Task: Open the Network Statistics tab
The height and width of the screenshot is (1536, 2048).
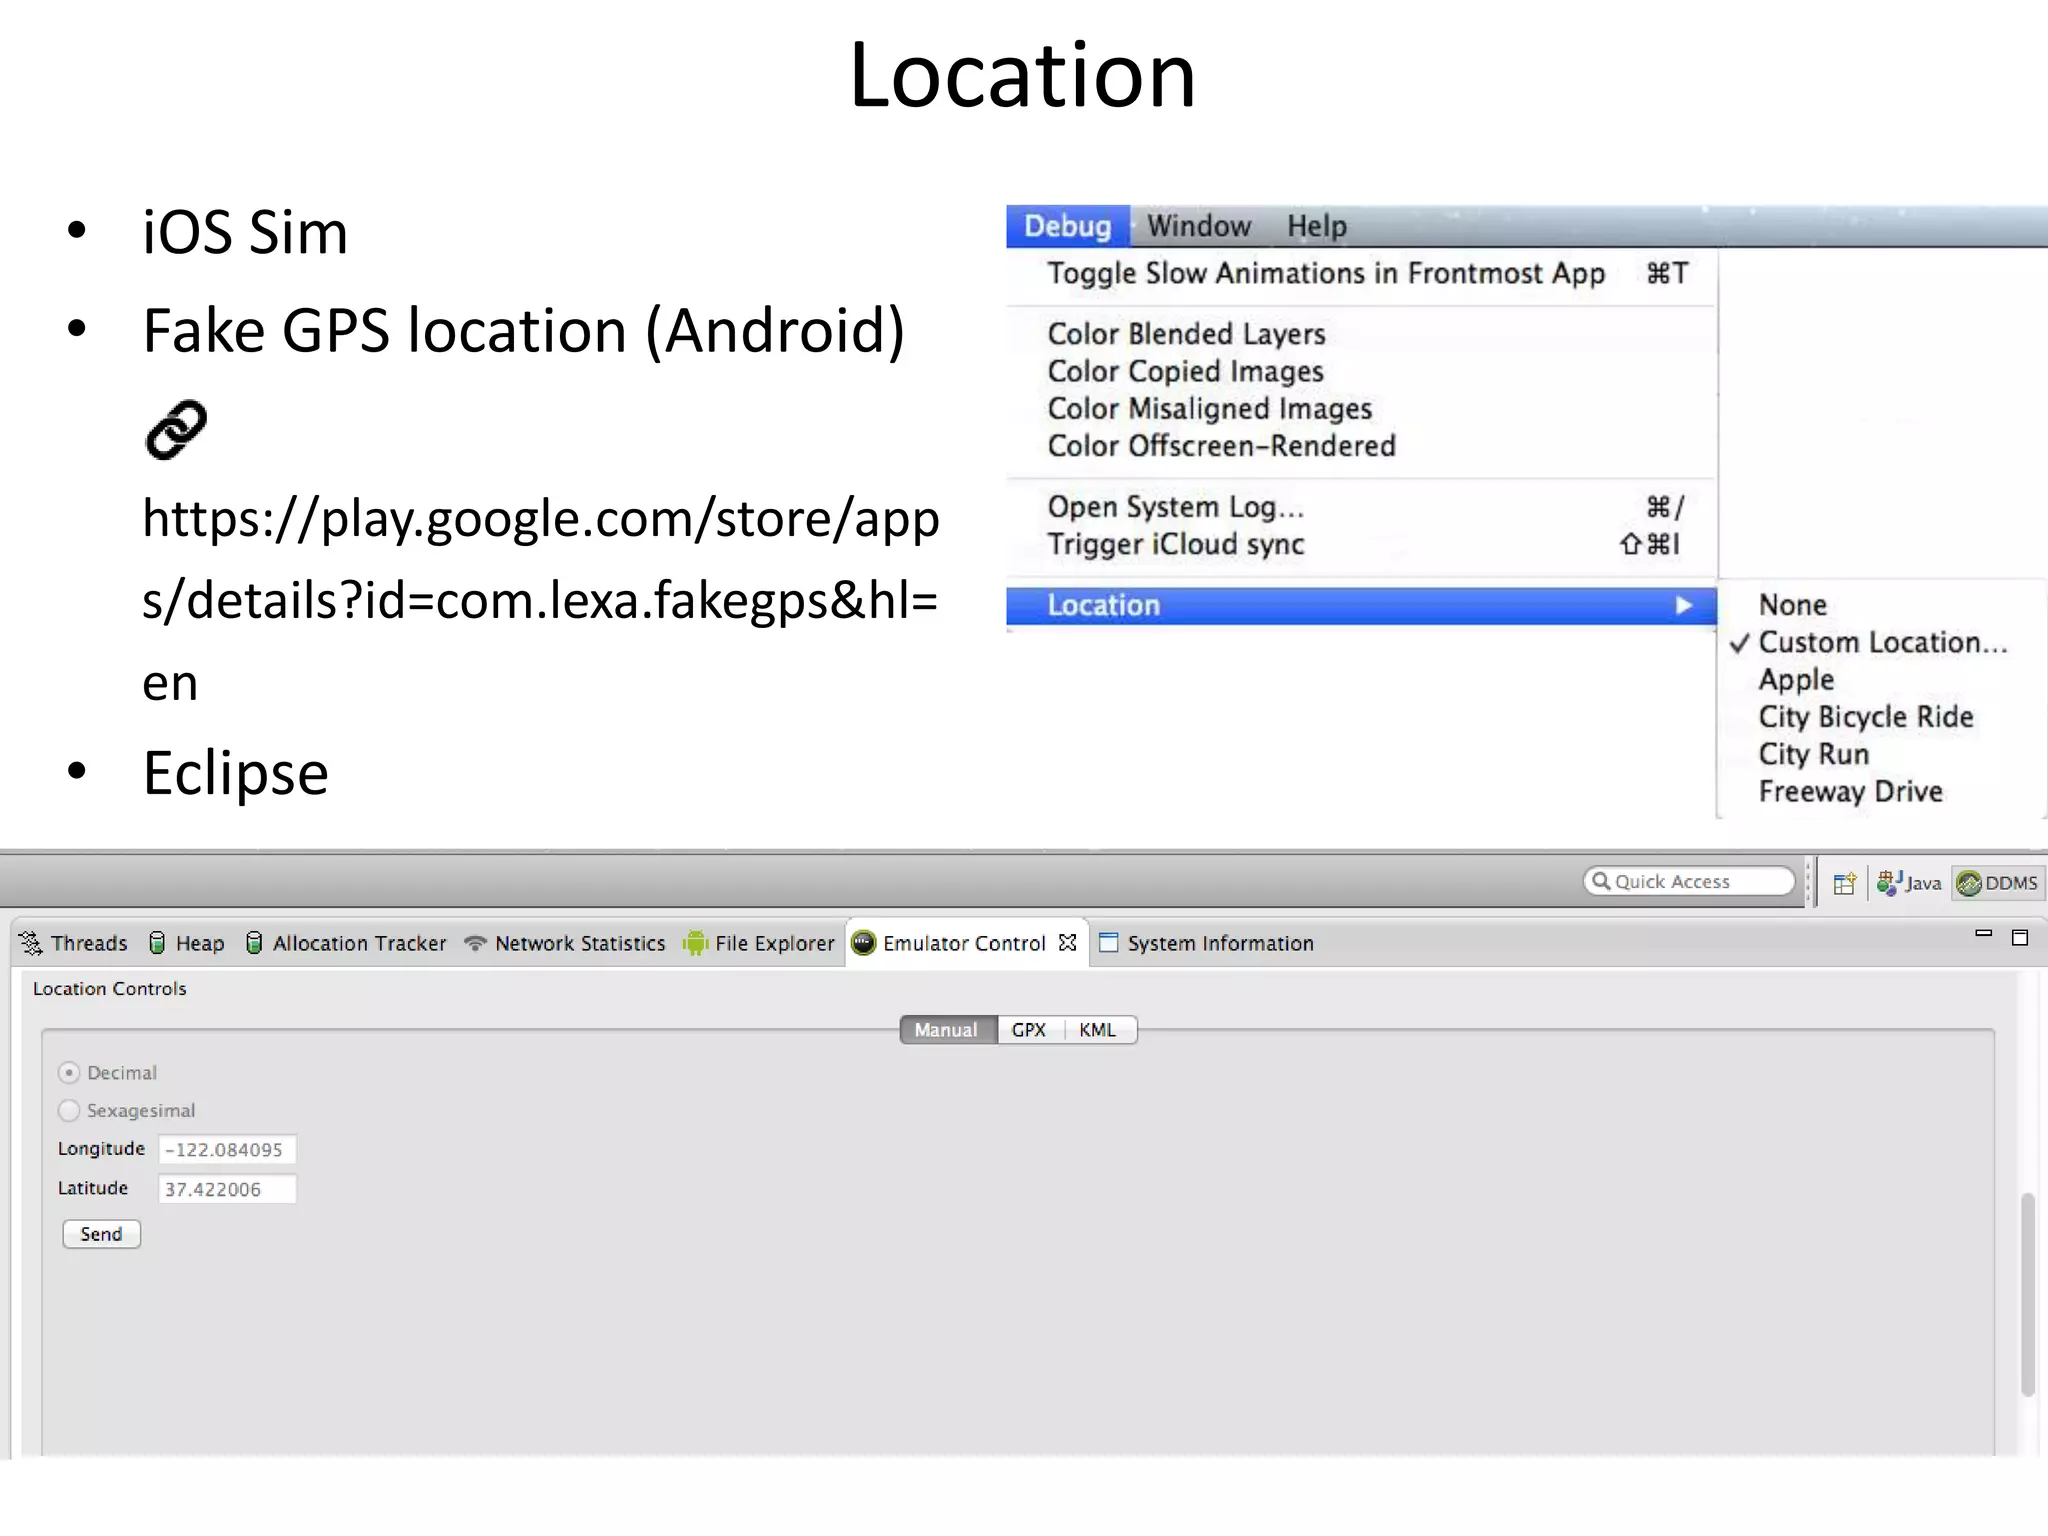Action: (565, 943)
